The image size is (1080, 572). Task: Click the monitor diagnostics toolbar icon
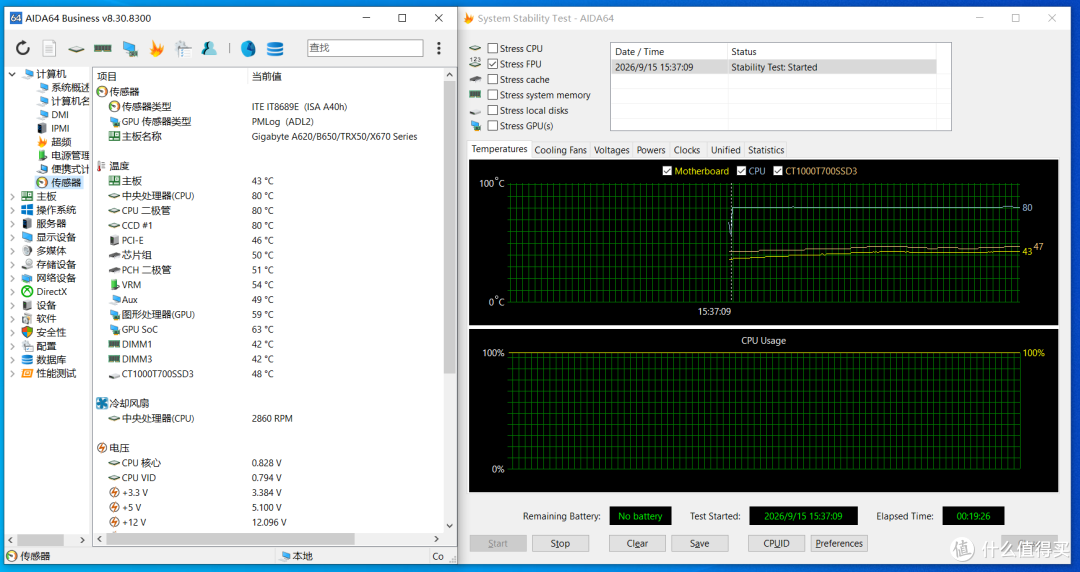(x=129, y=48)
